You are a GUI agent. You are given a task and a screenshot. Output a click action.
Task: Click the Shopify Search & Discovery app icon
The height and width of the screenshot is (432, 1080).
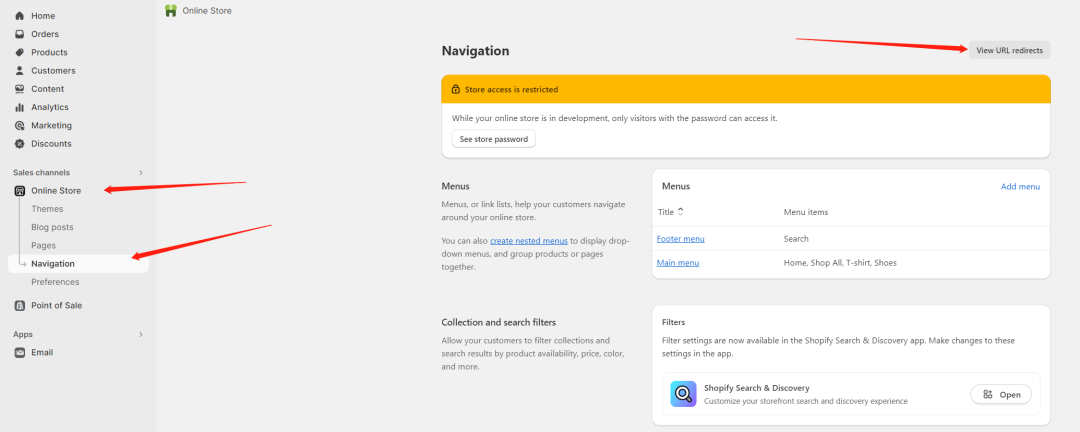pos(683,394)
